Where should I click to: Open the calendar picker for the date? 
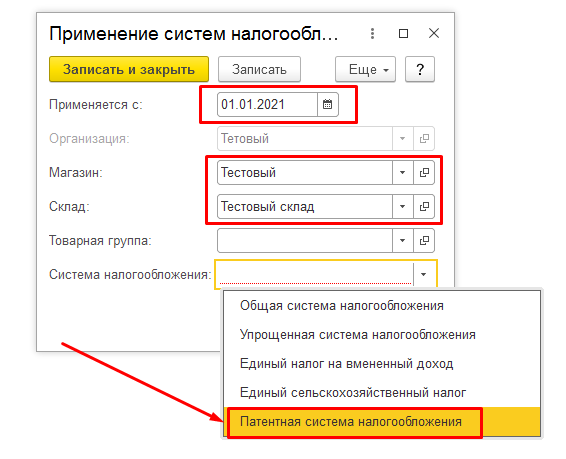click(x=327, y=105)
